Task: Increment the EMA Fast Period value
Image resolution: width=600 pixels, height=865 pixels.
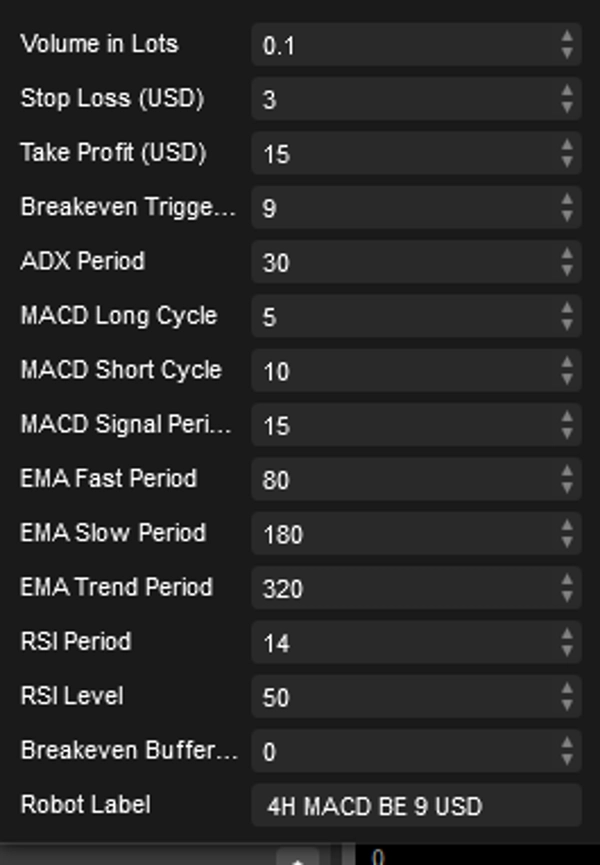Action: point(565,470)
